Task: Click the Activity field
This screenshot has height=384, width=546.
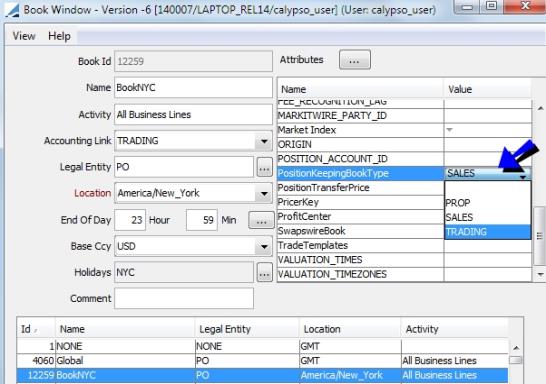Action: (x=193, y=114)
